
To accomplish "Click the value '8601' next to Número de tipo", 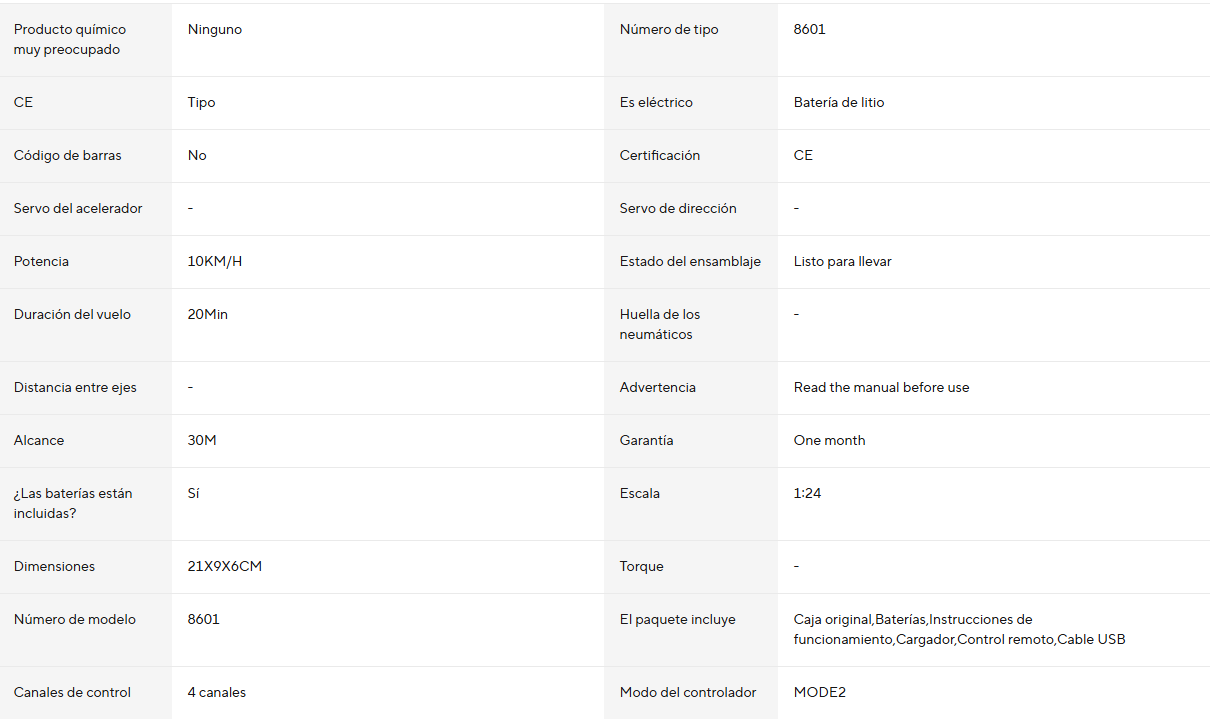I will click(x=809, y=30).
